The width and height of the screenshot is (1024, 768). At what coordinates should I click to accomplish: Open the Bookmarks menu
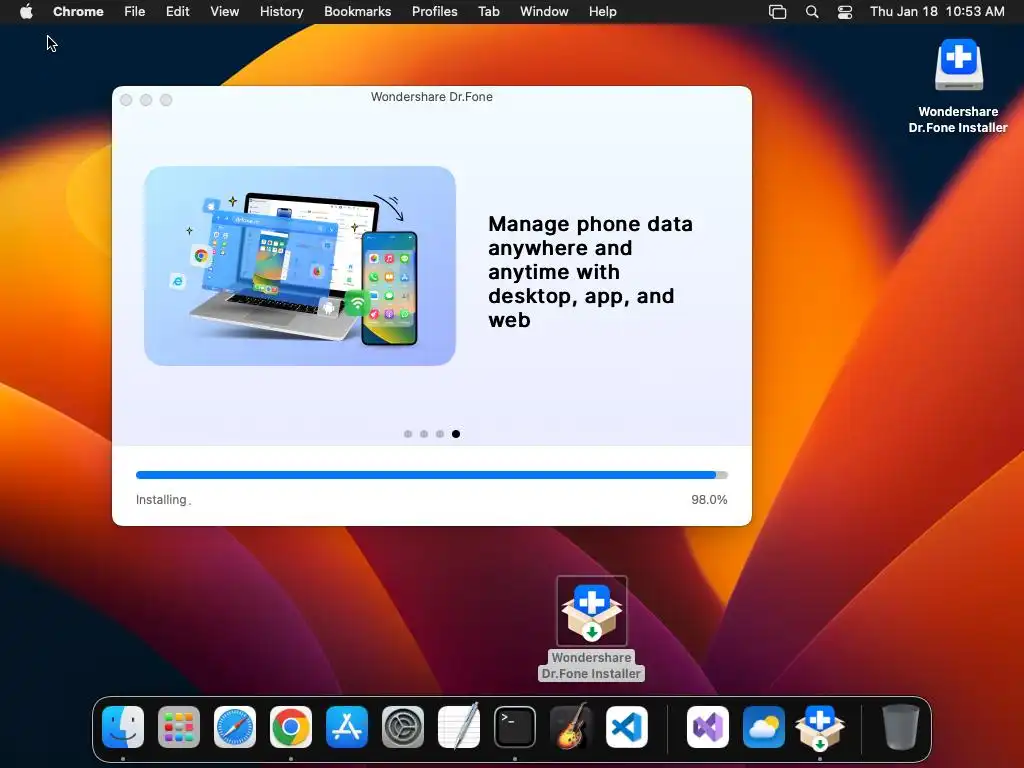357,12
